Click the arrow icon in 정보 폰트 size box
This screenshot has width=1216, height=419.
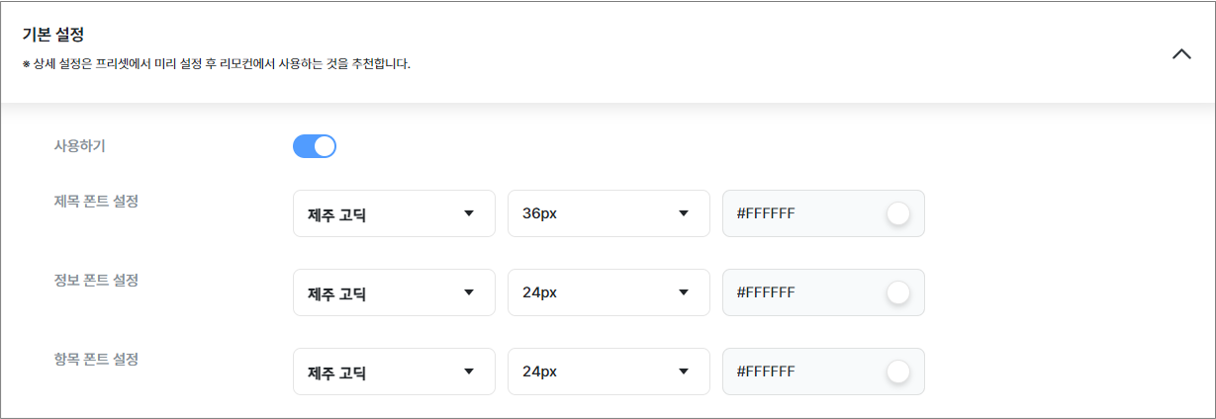tap(684, 293)
